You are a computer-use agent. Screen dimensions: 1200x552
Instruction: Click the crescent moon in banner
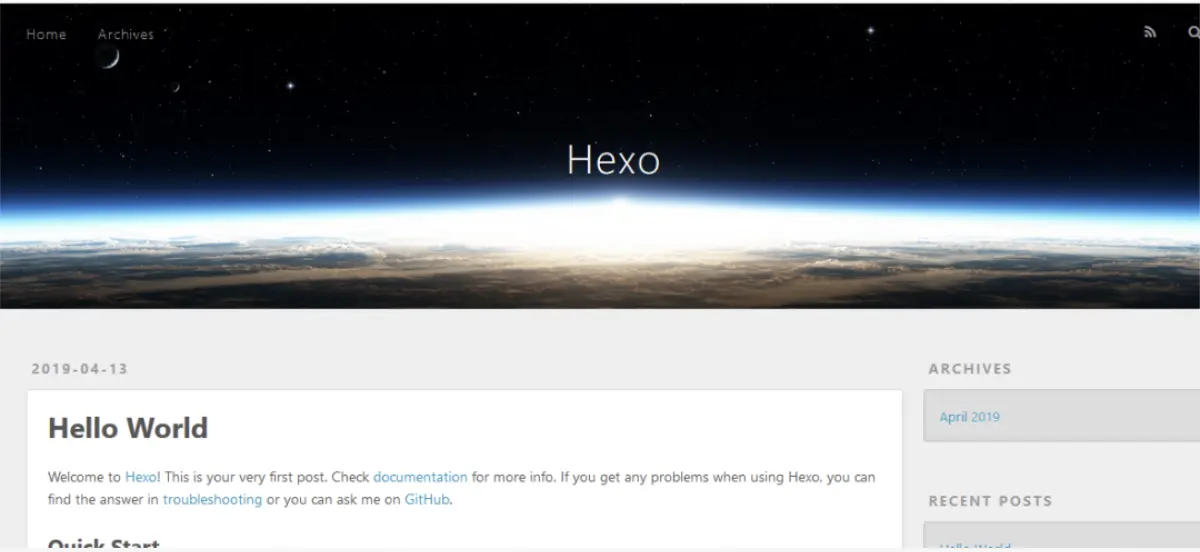[x=109, y=57]
